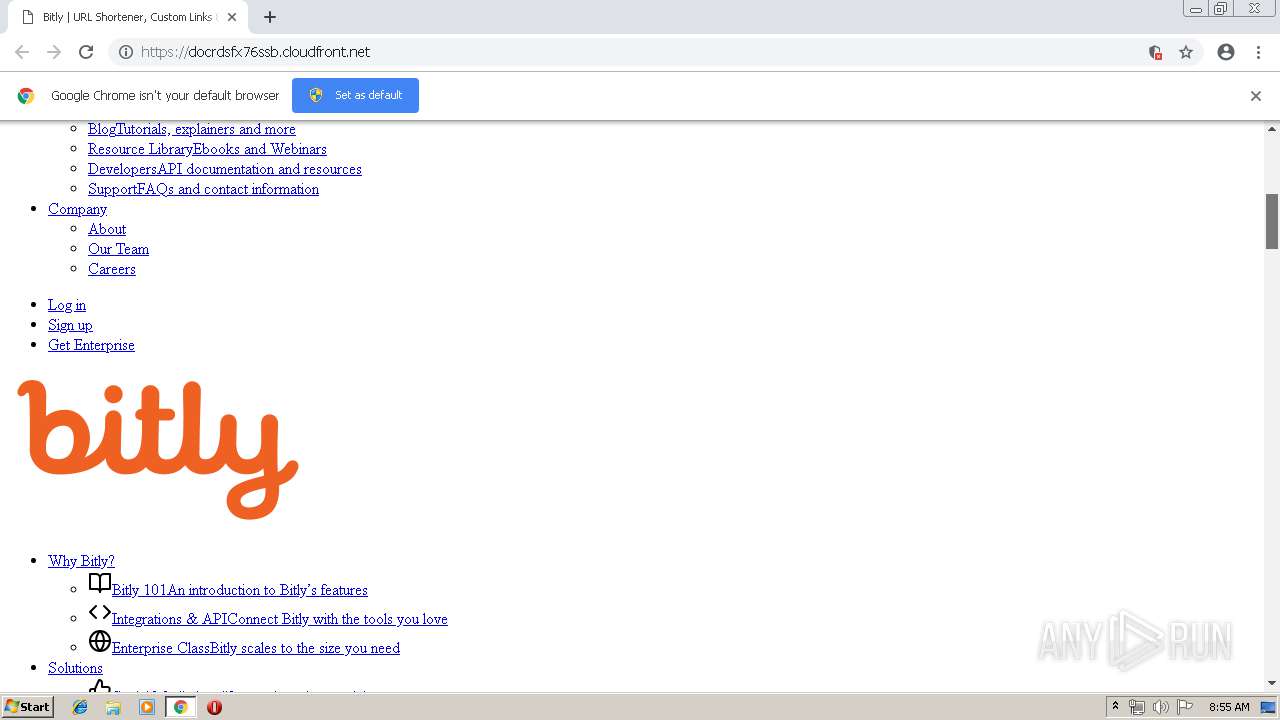Click the browser forward arrow
This screenshot has width=1280, height=720.
[x=54, y=52]
